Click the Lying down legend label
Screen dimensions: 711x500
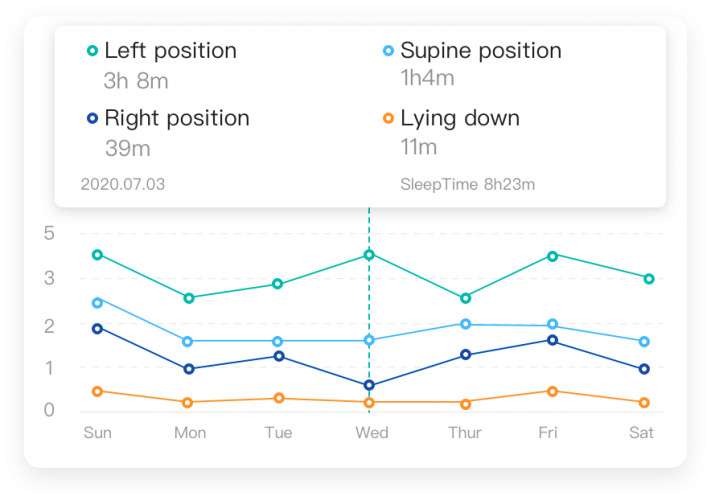[460, 118]
